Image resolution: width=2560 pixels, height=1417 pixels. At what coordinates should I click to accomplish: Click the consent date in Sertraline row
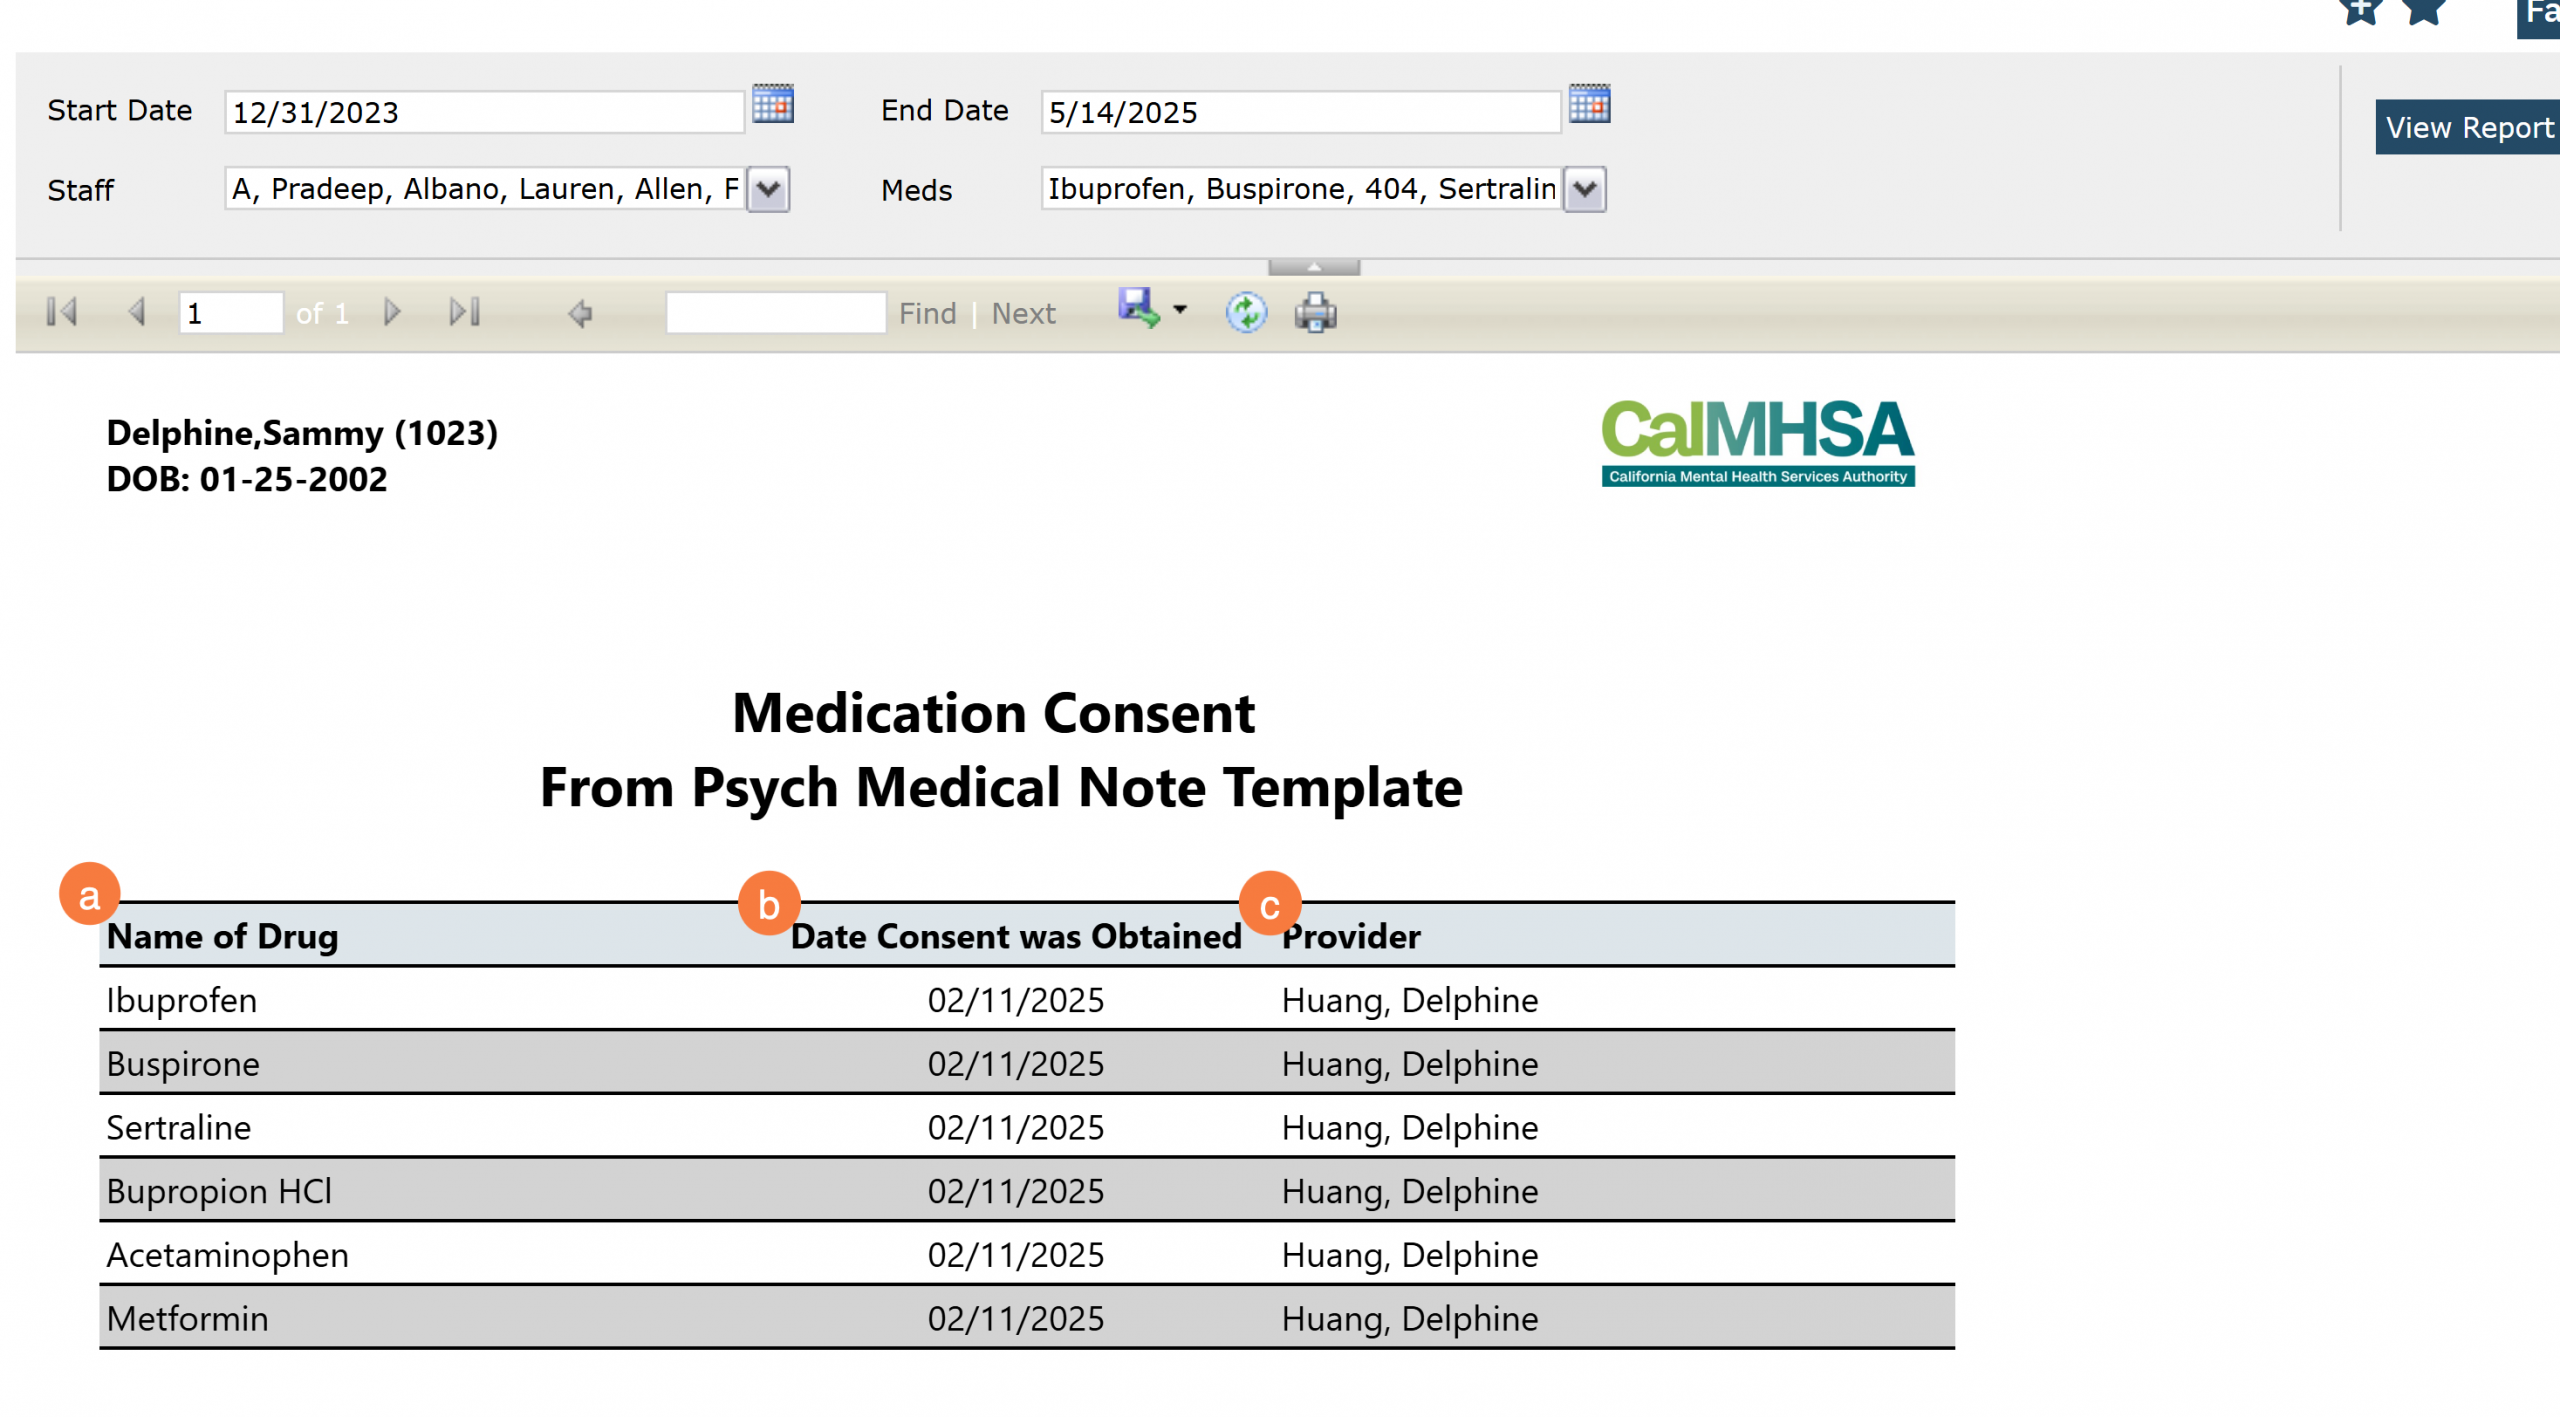[x=1016, y=1128]
